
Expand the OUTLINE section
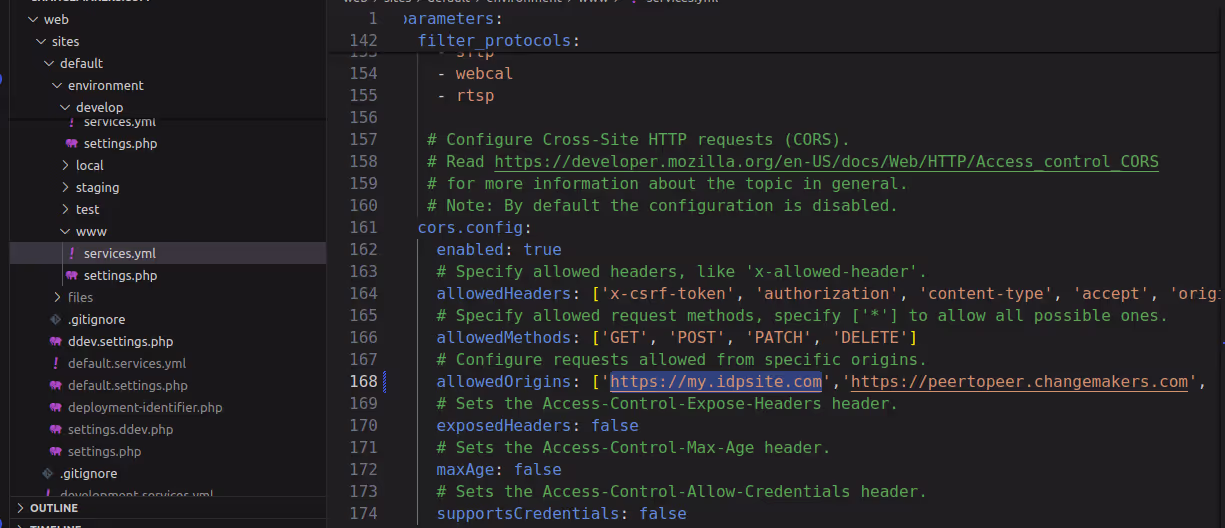coord(20,508)
